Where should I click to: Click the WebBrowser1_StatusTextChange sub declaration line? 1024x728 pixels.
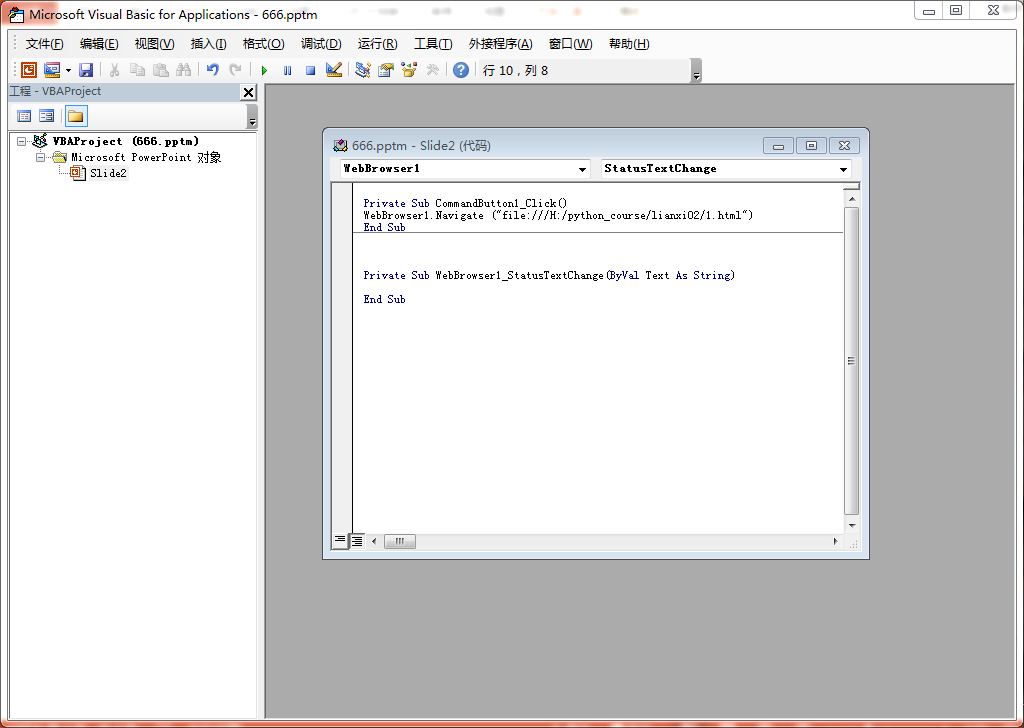click(549, 276)
